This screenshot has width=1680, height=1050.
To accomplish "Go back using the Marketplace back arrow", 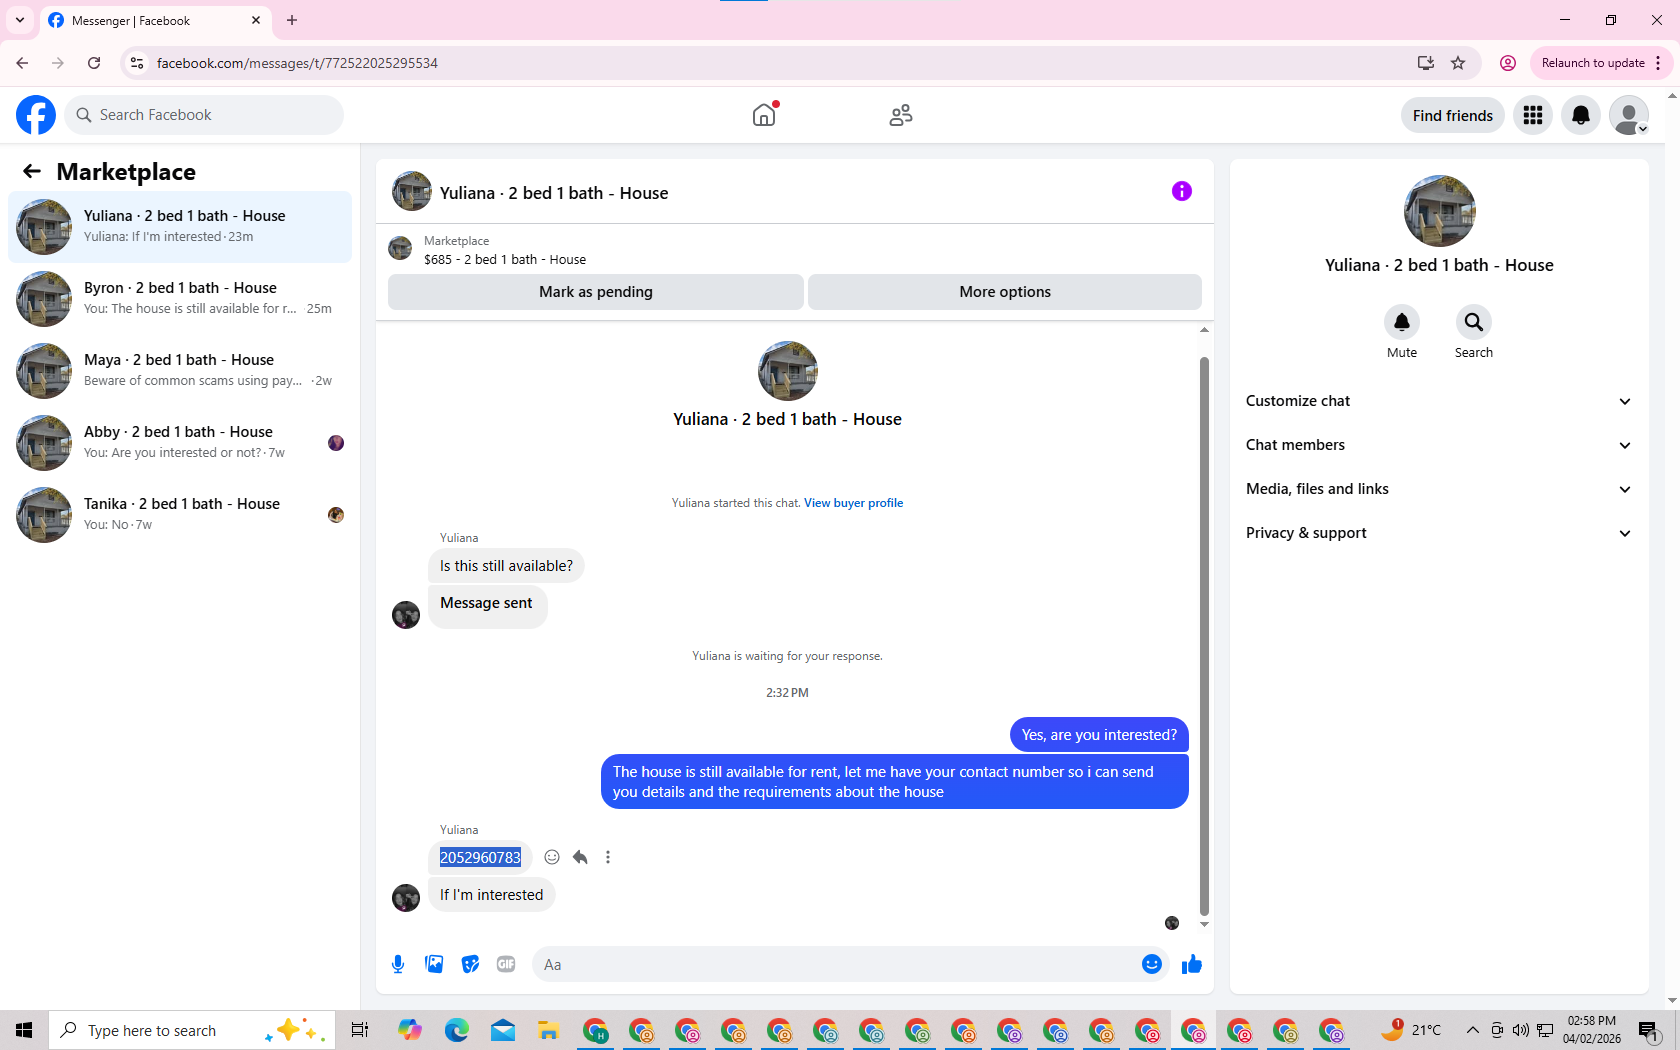I will [x=32, y=171].
